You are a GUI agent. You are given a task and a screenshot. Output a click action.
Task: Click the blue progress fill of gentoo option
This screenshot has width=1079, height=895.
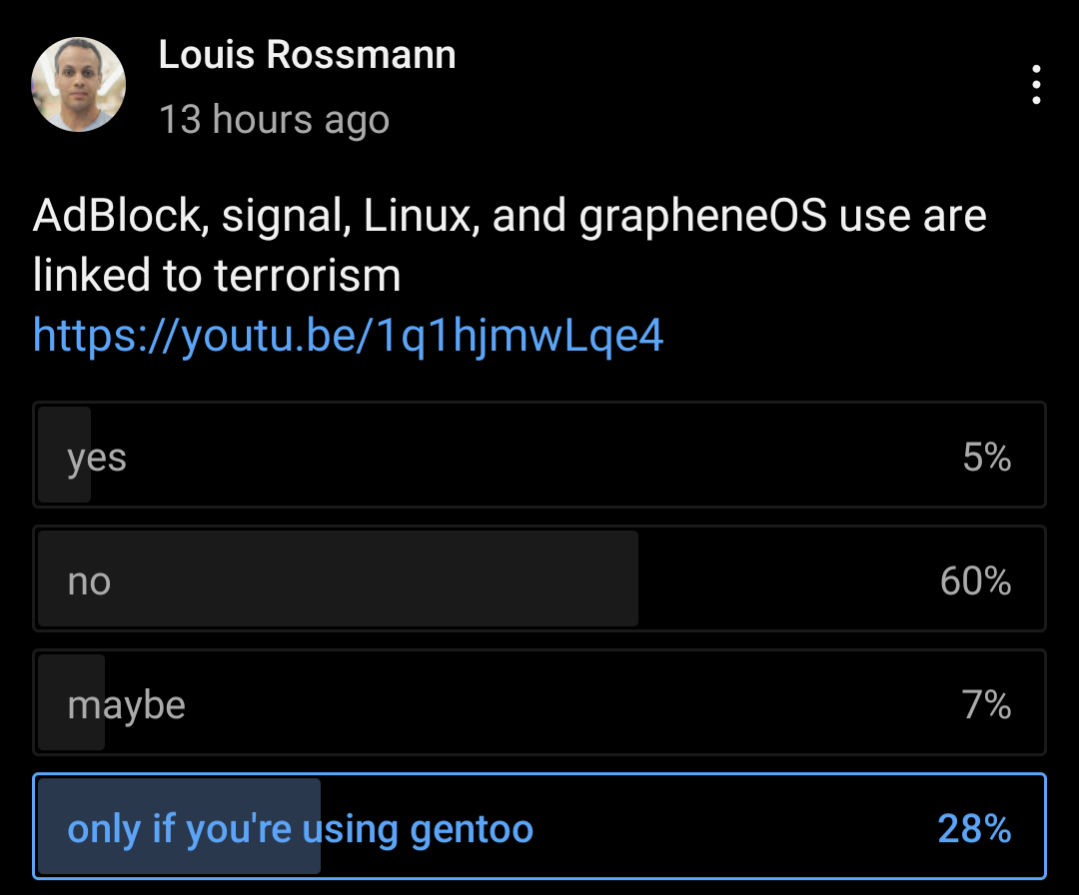179,826
